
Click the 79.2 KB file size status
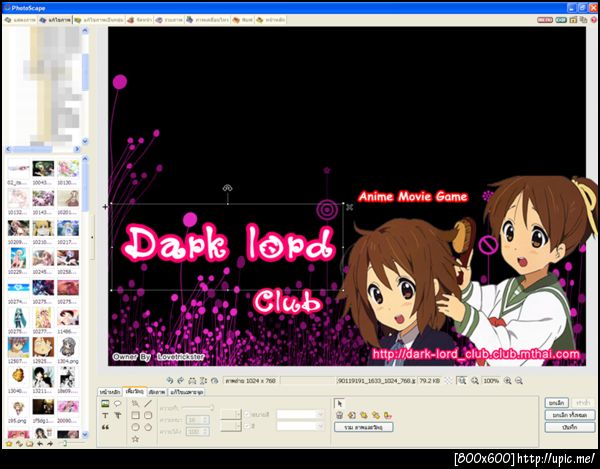[430, 381]
